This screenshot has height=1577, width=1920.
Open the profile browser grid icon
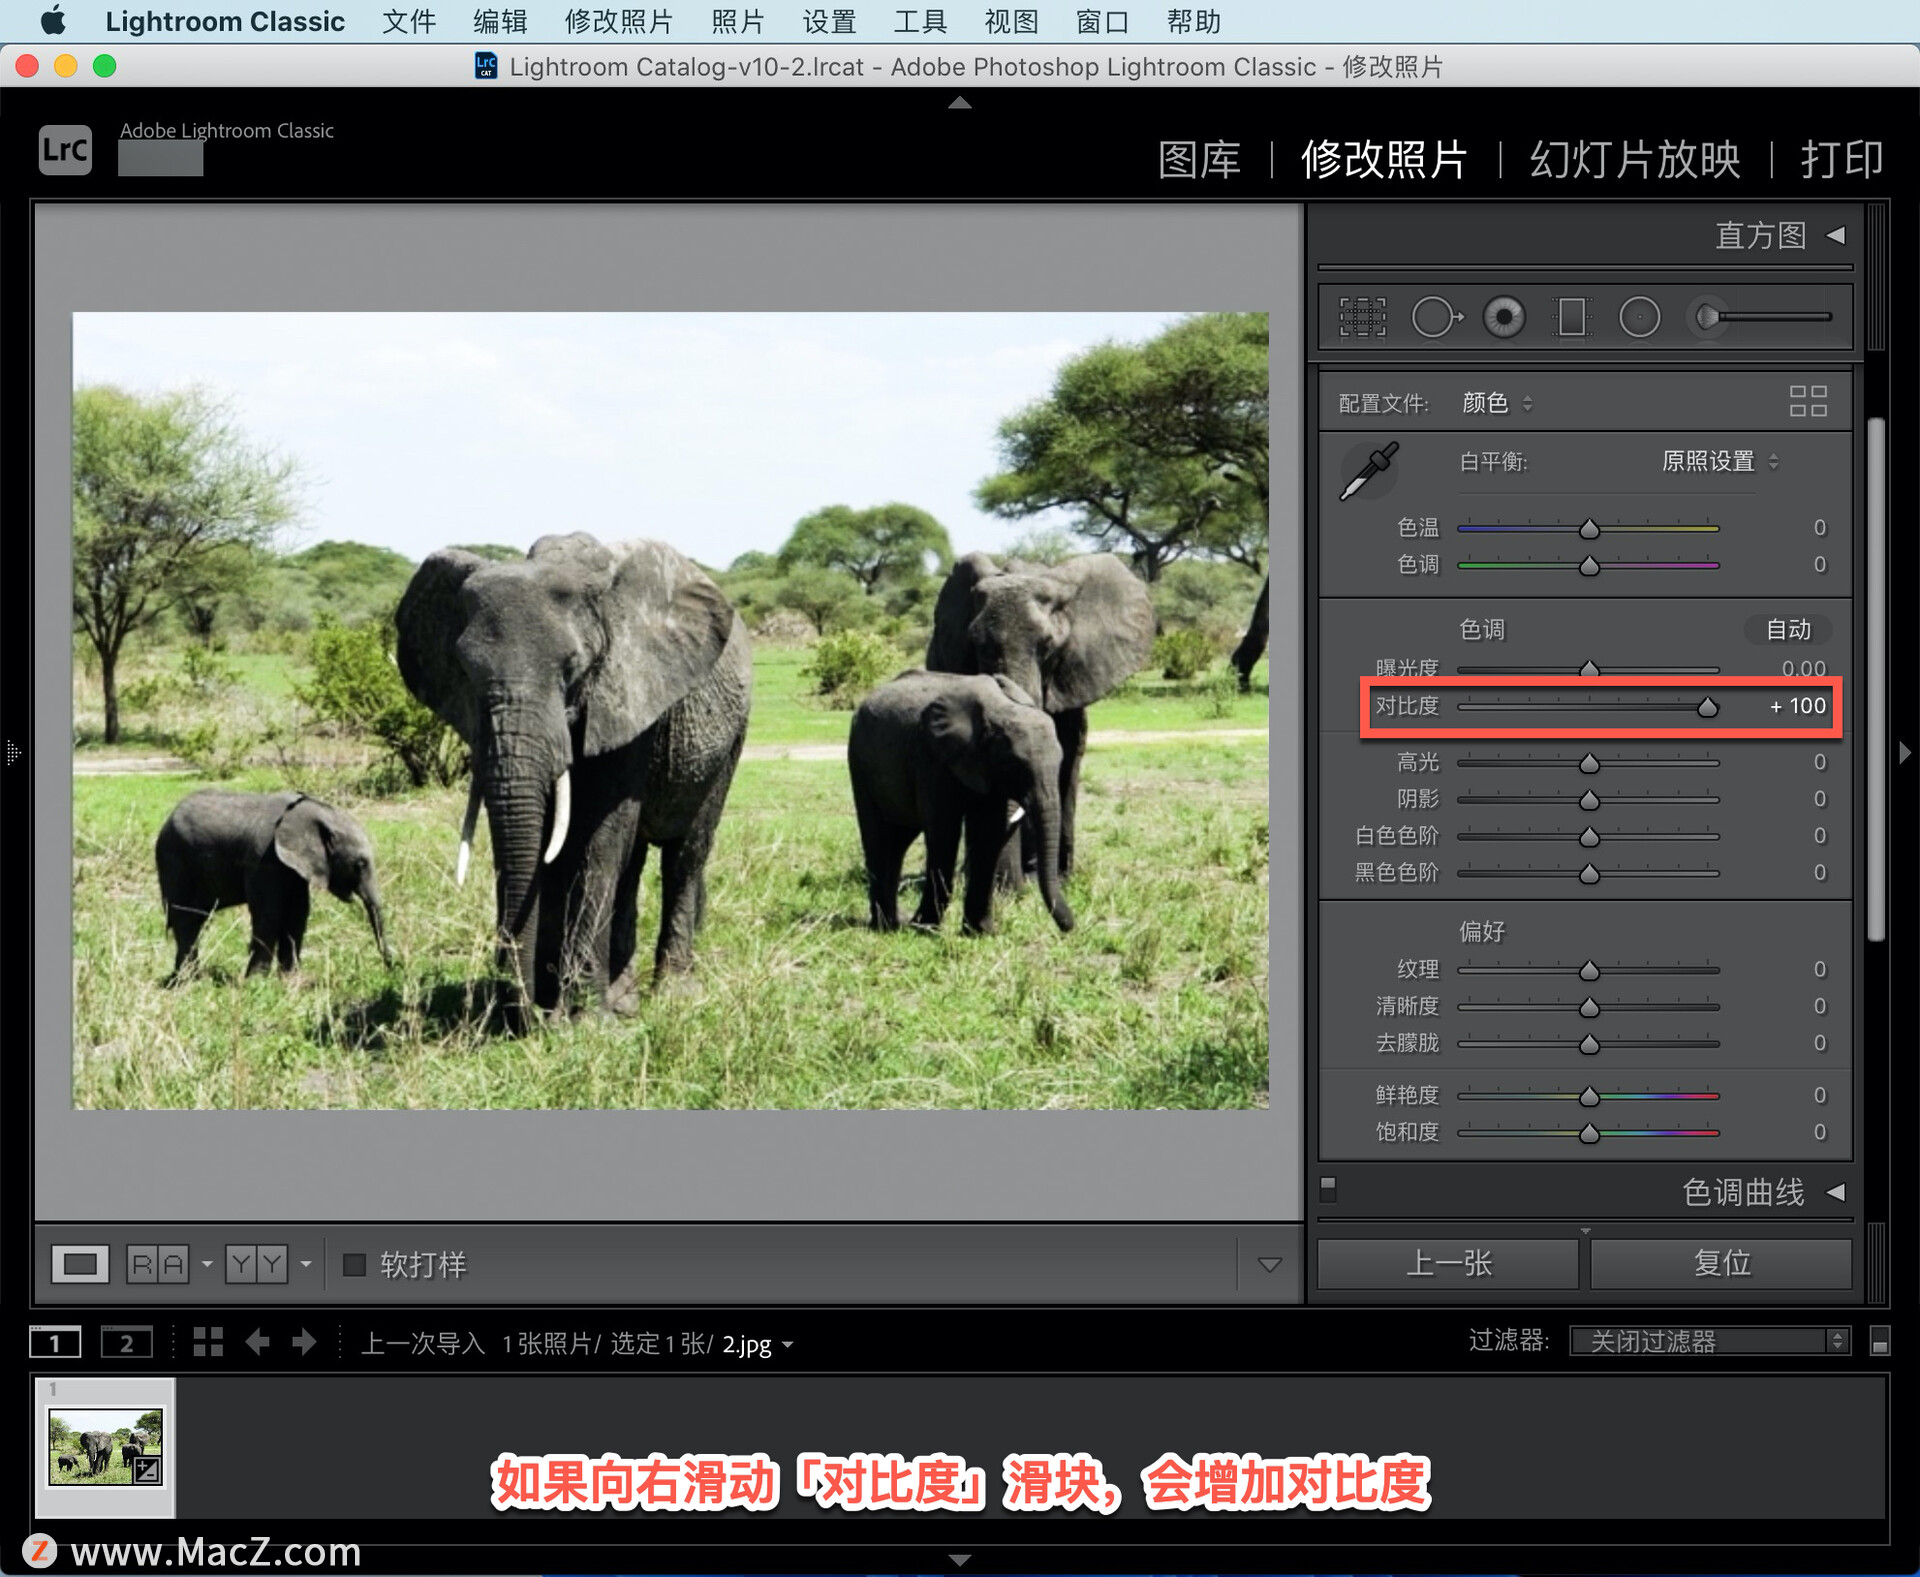tap(1807, 402)
